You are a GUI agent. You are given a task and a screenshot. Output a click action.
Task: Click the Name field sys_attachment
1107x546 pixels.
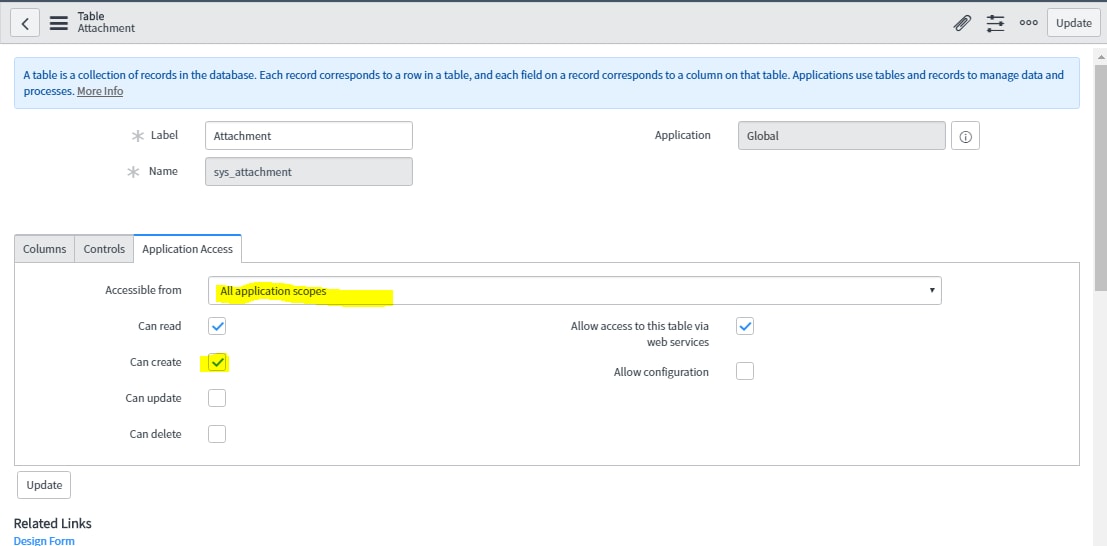pos(309,172)
